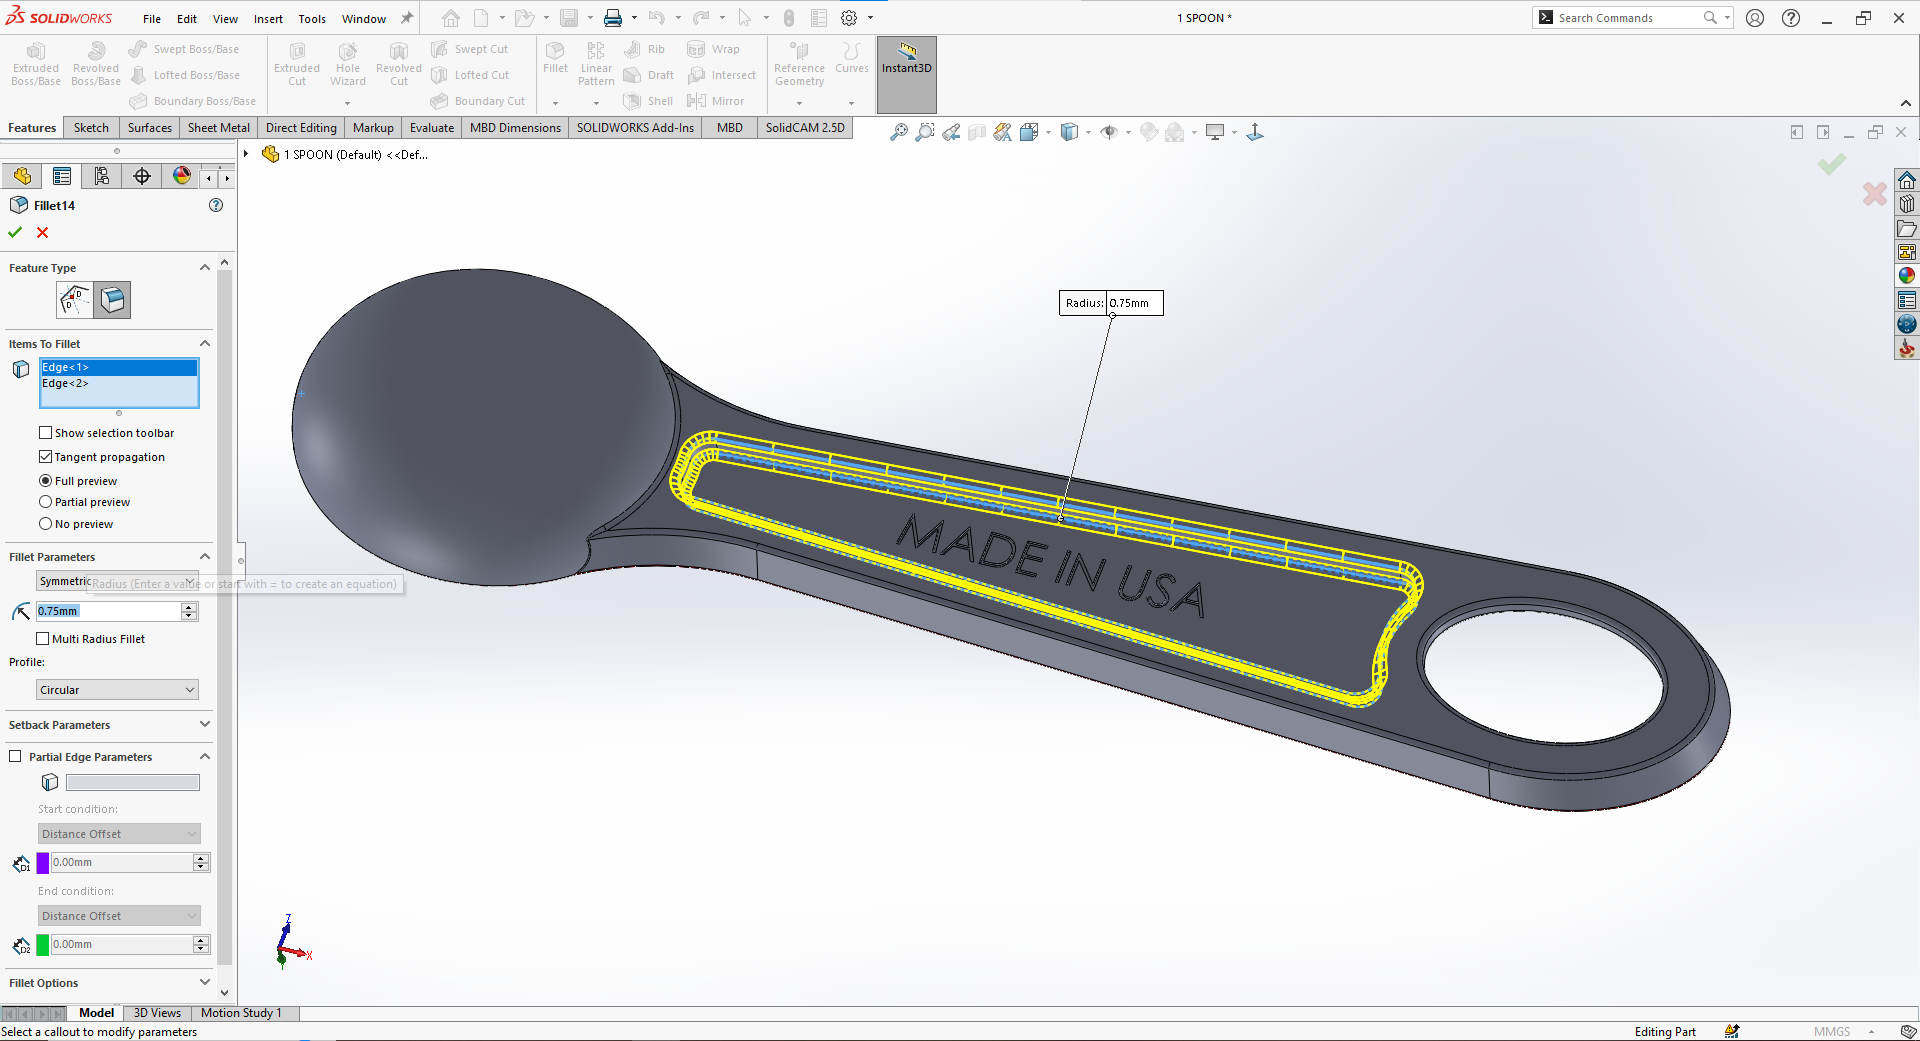Open the 3D Views bottom tab
Screen dimensions: 1920x1041
point(157,1013)
